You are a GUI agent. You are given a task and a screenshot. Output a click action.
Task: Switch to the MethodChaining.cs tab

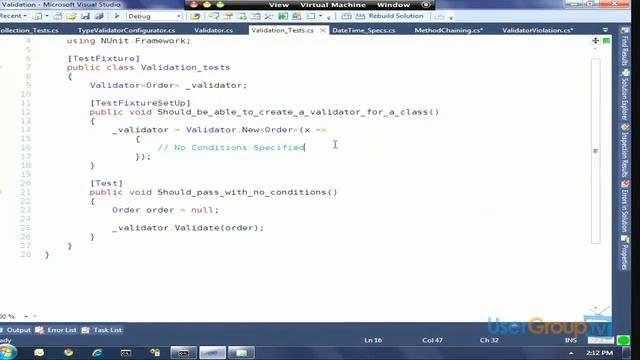(x=449, y=30)
